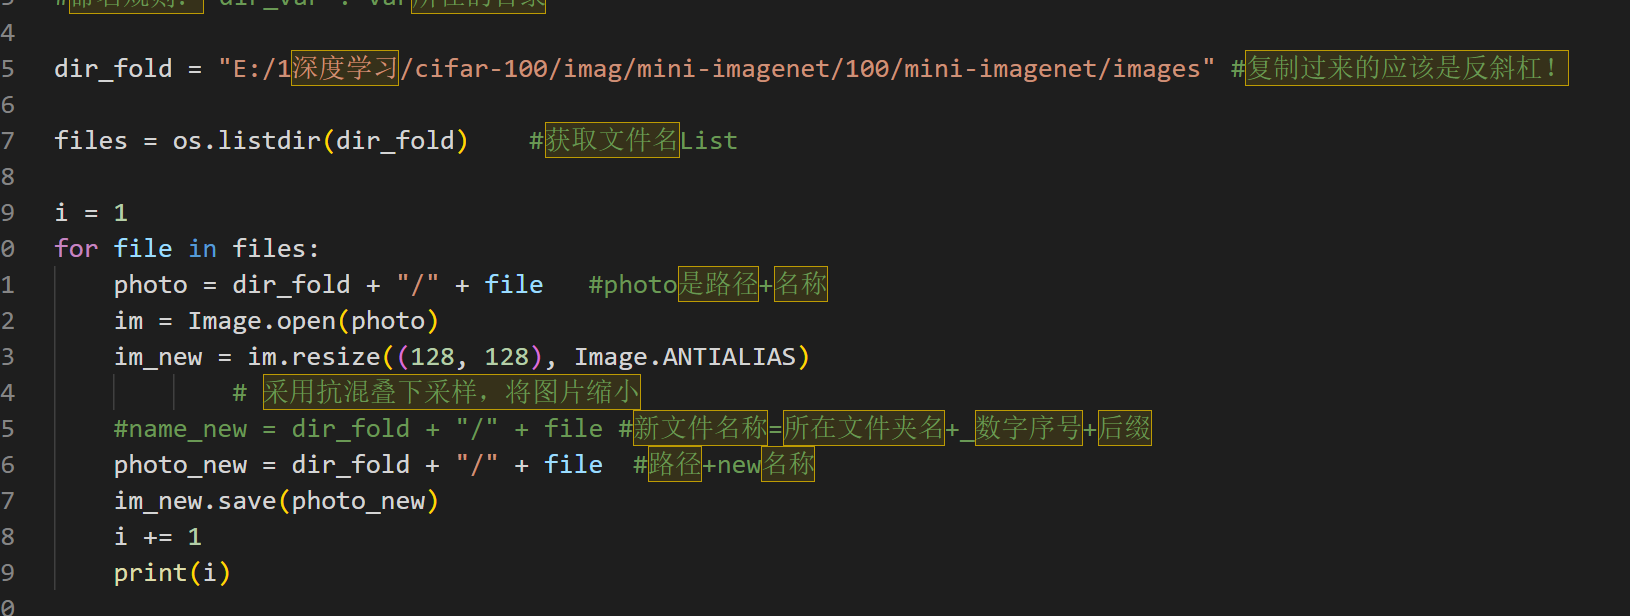The width and height of the screenshot is (1630, 616).
Task: Click the '路径+new名称' comment
Action: 724,465
